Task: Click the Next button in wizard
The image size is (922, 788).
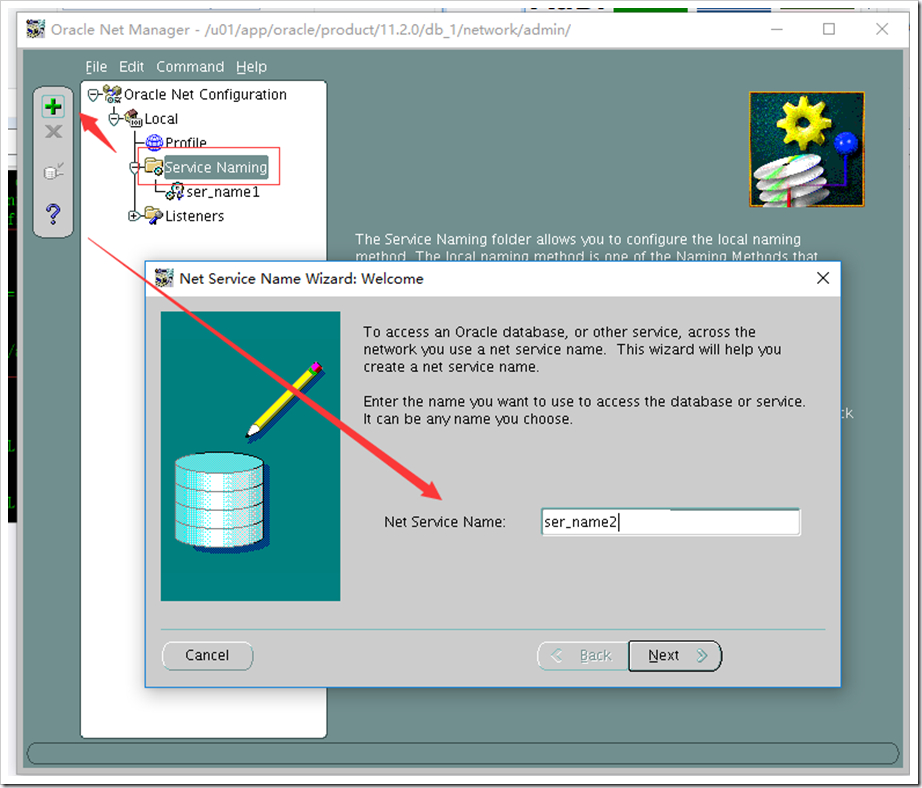Action: click(x=675, y=655)
